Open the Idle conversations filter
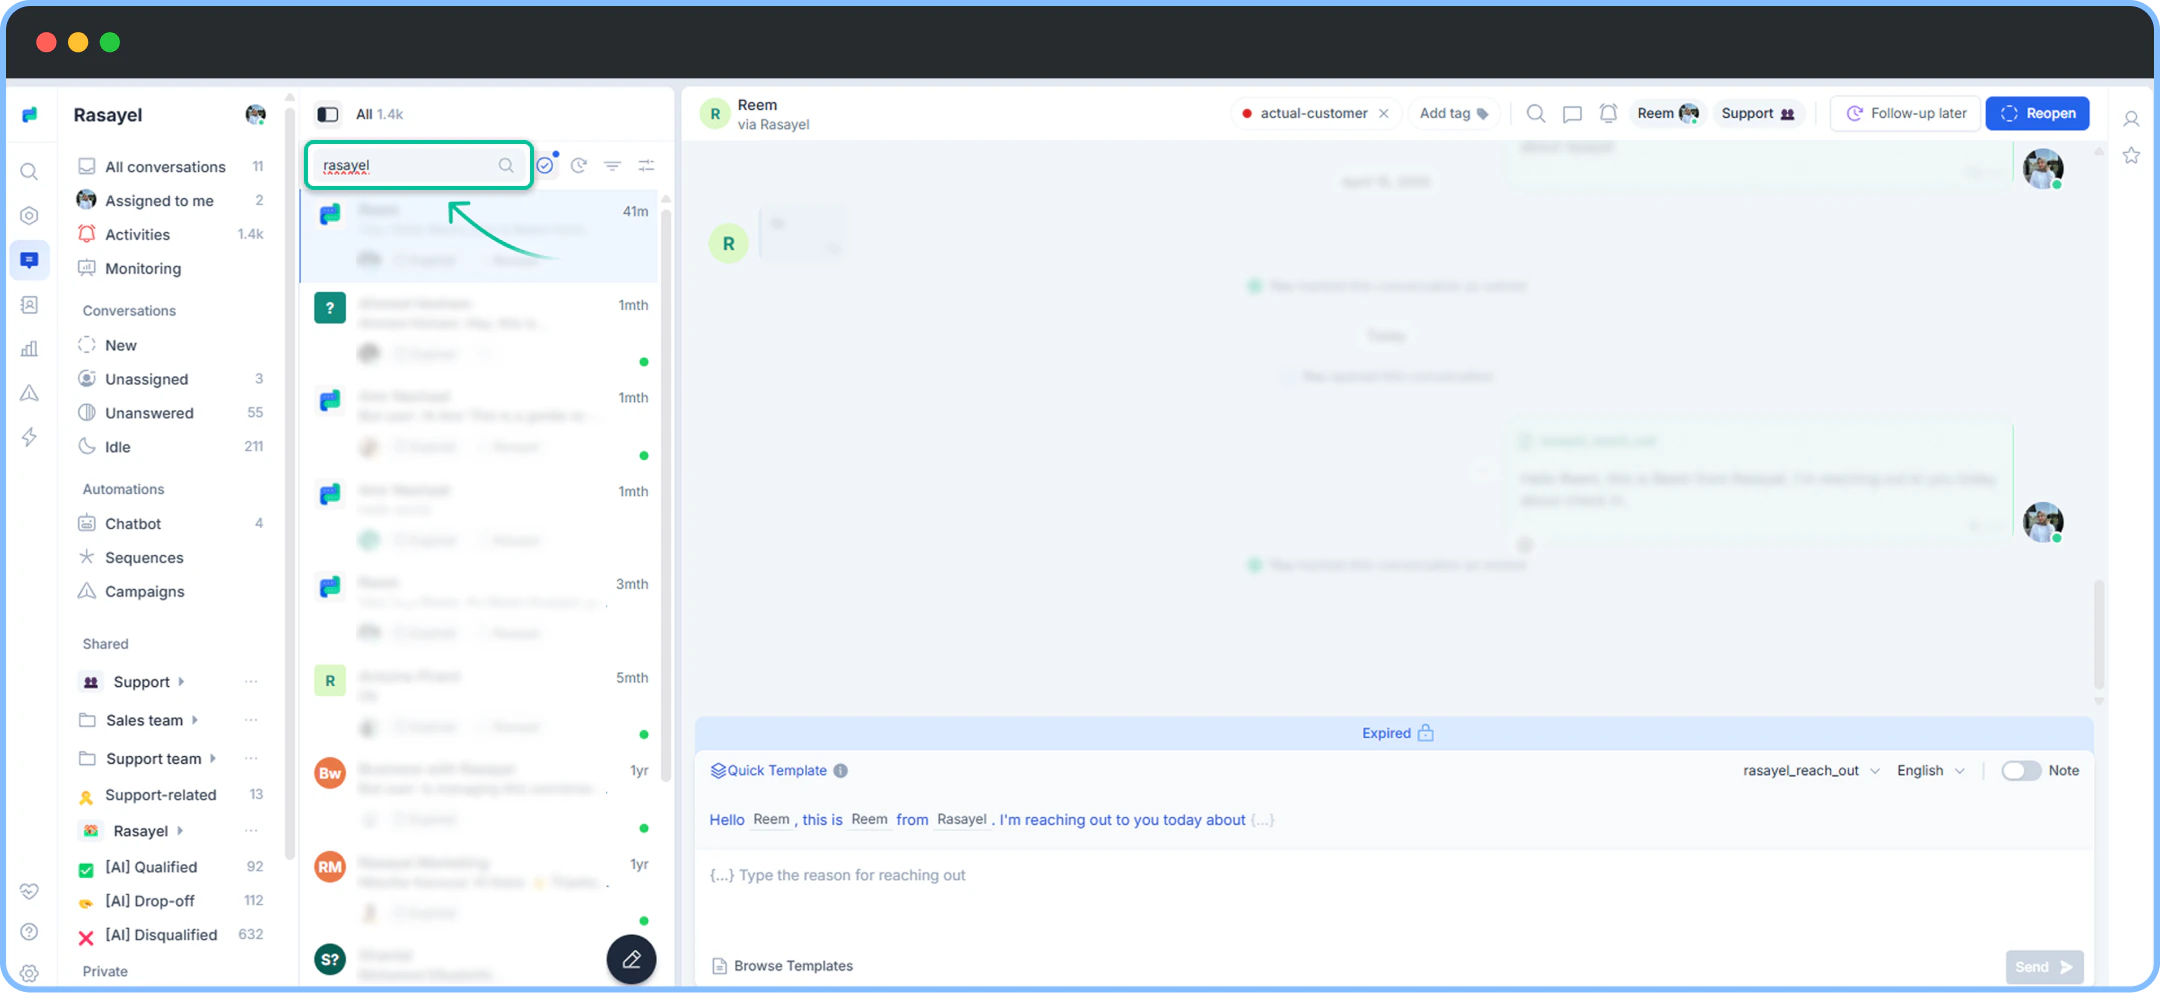 point(171,447)
